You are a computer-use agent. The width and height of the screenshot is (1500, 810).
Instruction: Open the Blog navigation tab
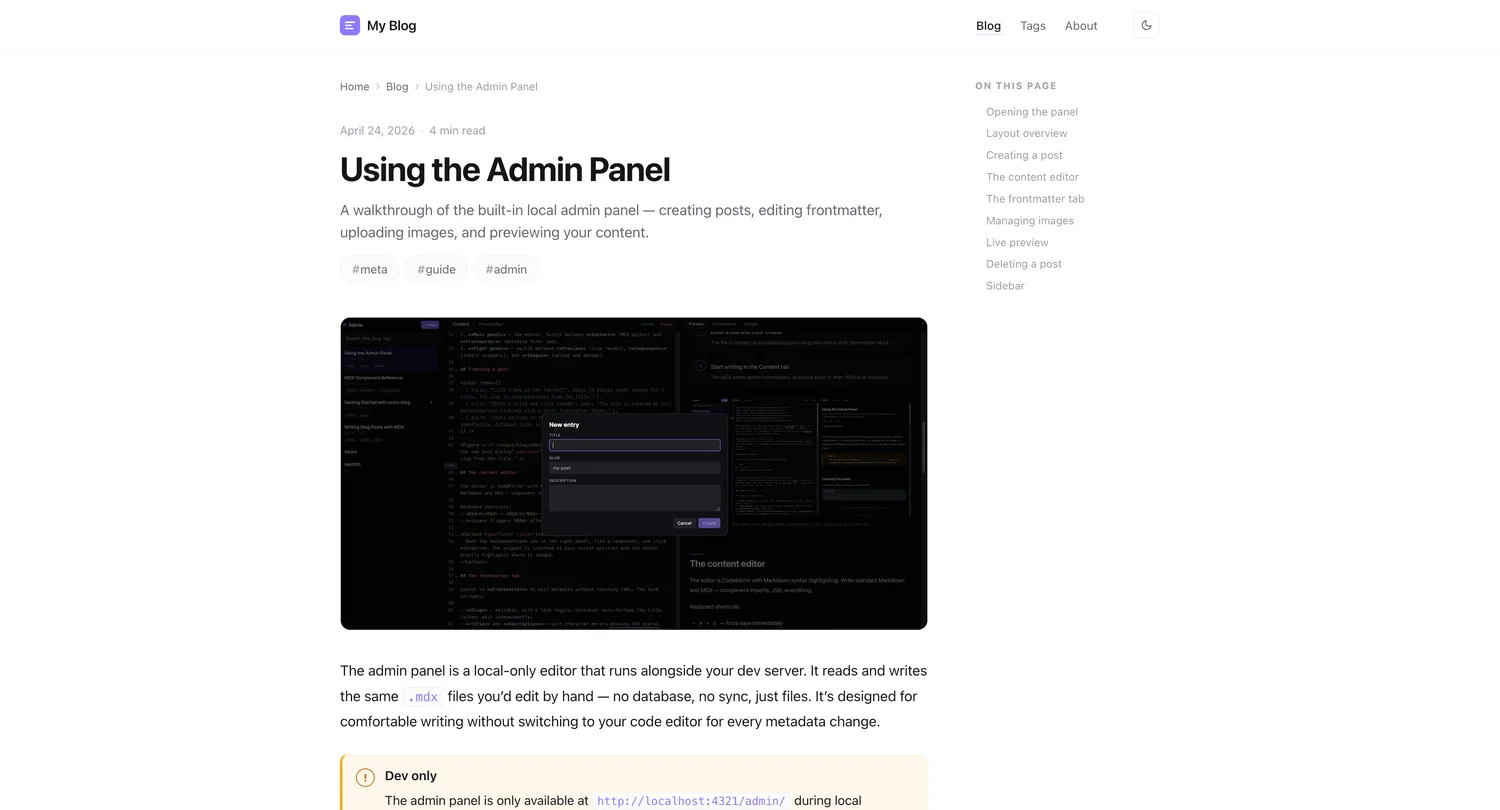(988, 26)
